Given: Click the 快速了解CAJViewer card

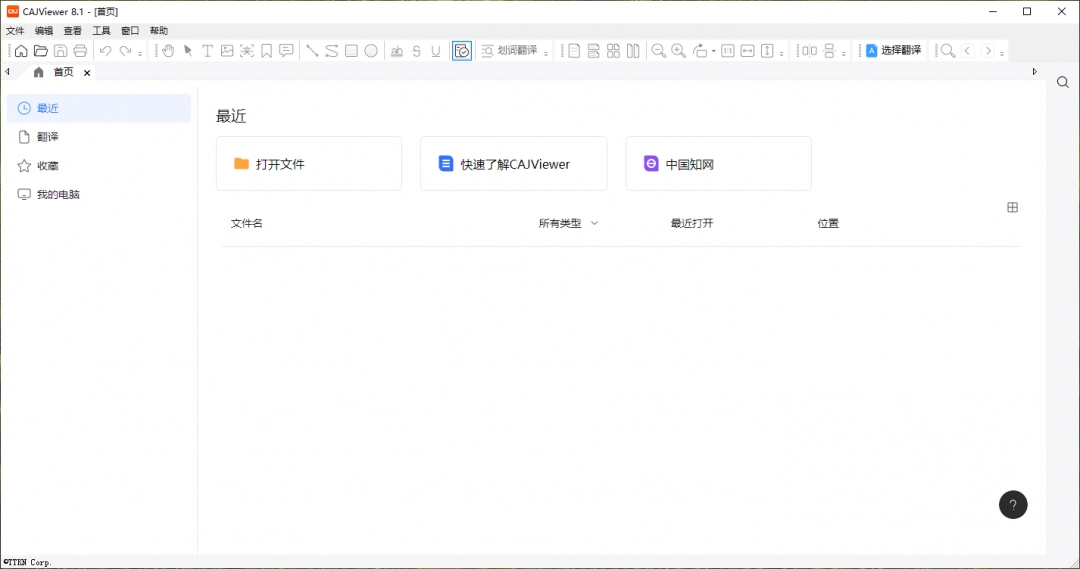Looking at the screenshot, I should (514, 164).
